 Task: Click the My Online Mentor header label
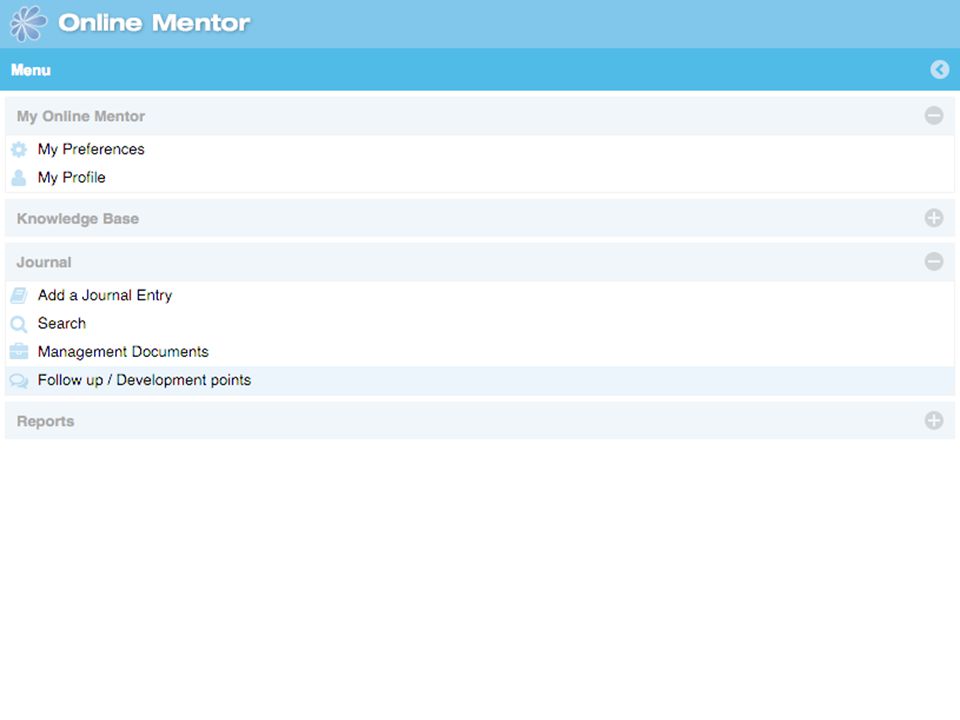point(81,116)
